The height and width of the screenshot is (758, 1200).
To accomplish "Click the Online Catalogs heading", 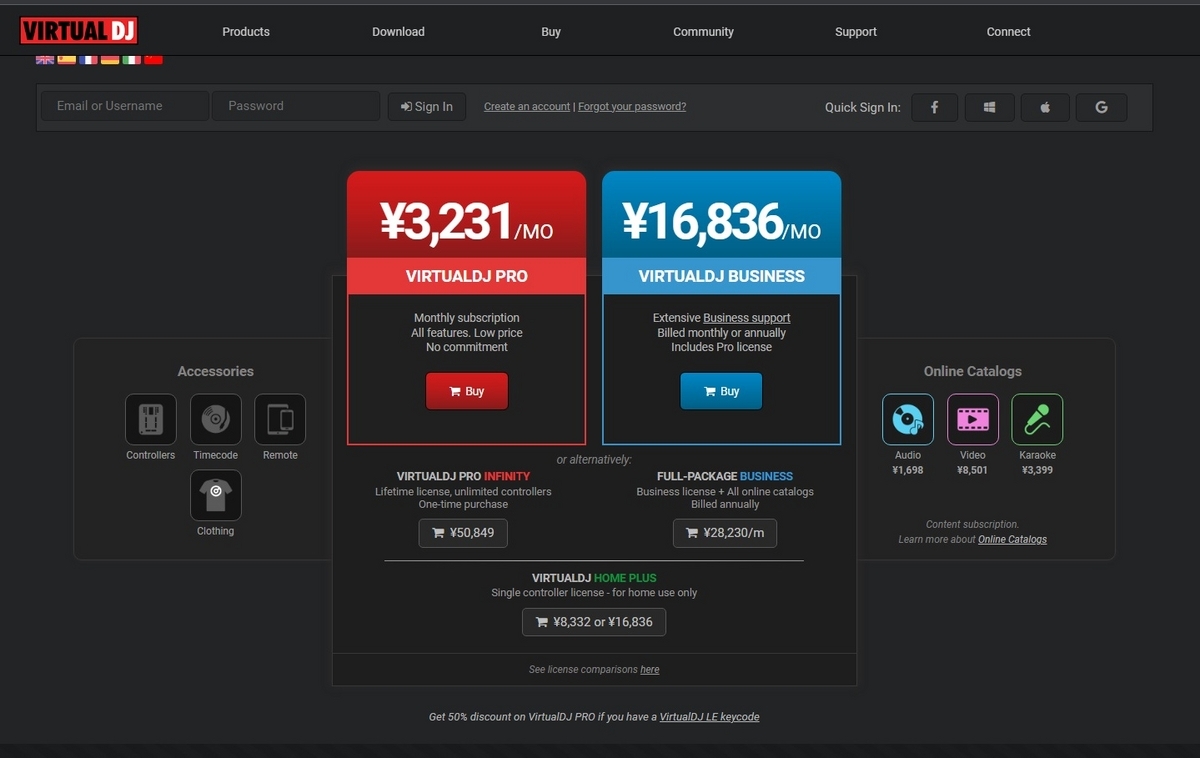I will click(x=973, y=371).
